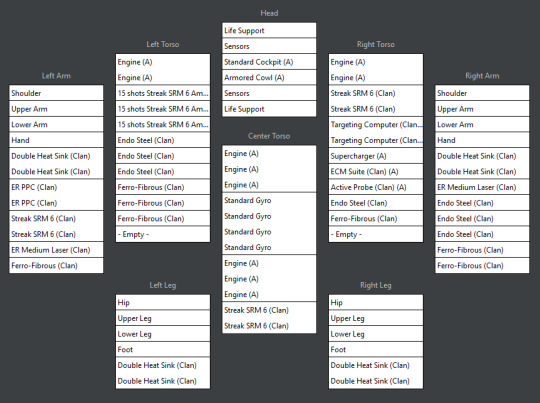
Task: Click first 15 shots Streak SRM 6 Ammo slot
Action: pos(163,93)
